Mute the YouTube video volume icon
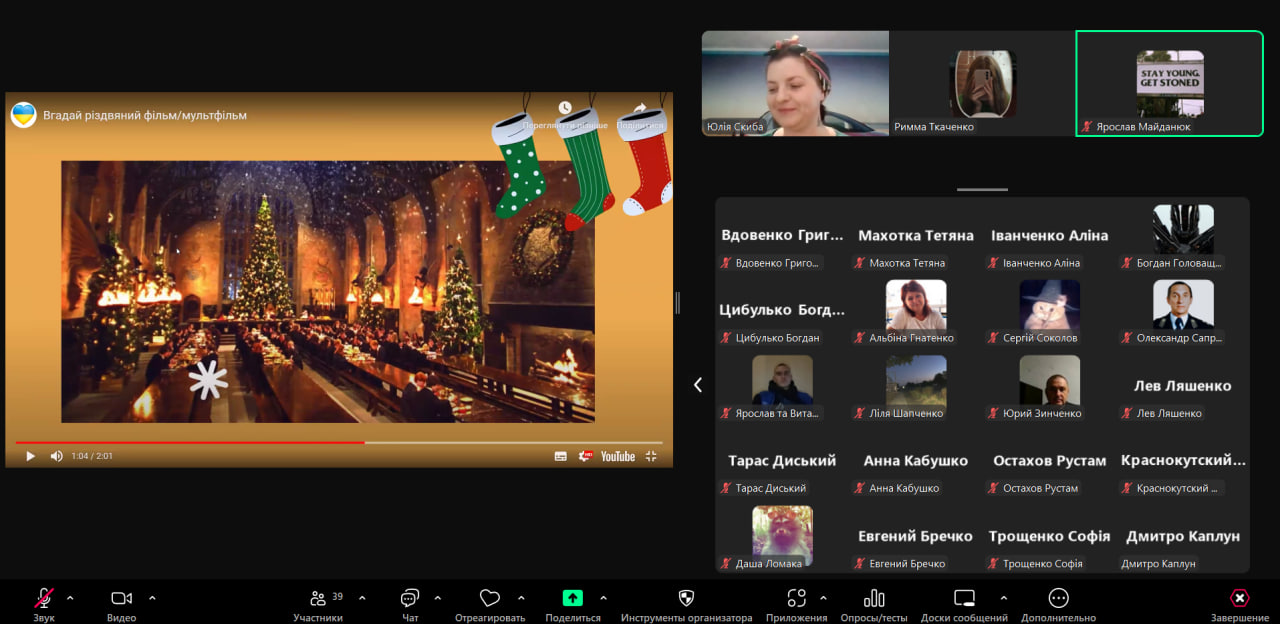This screenshot has height=624, width=1280. 56,456
